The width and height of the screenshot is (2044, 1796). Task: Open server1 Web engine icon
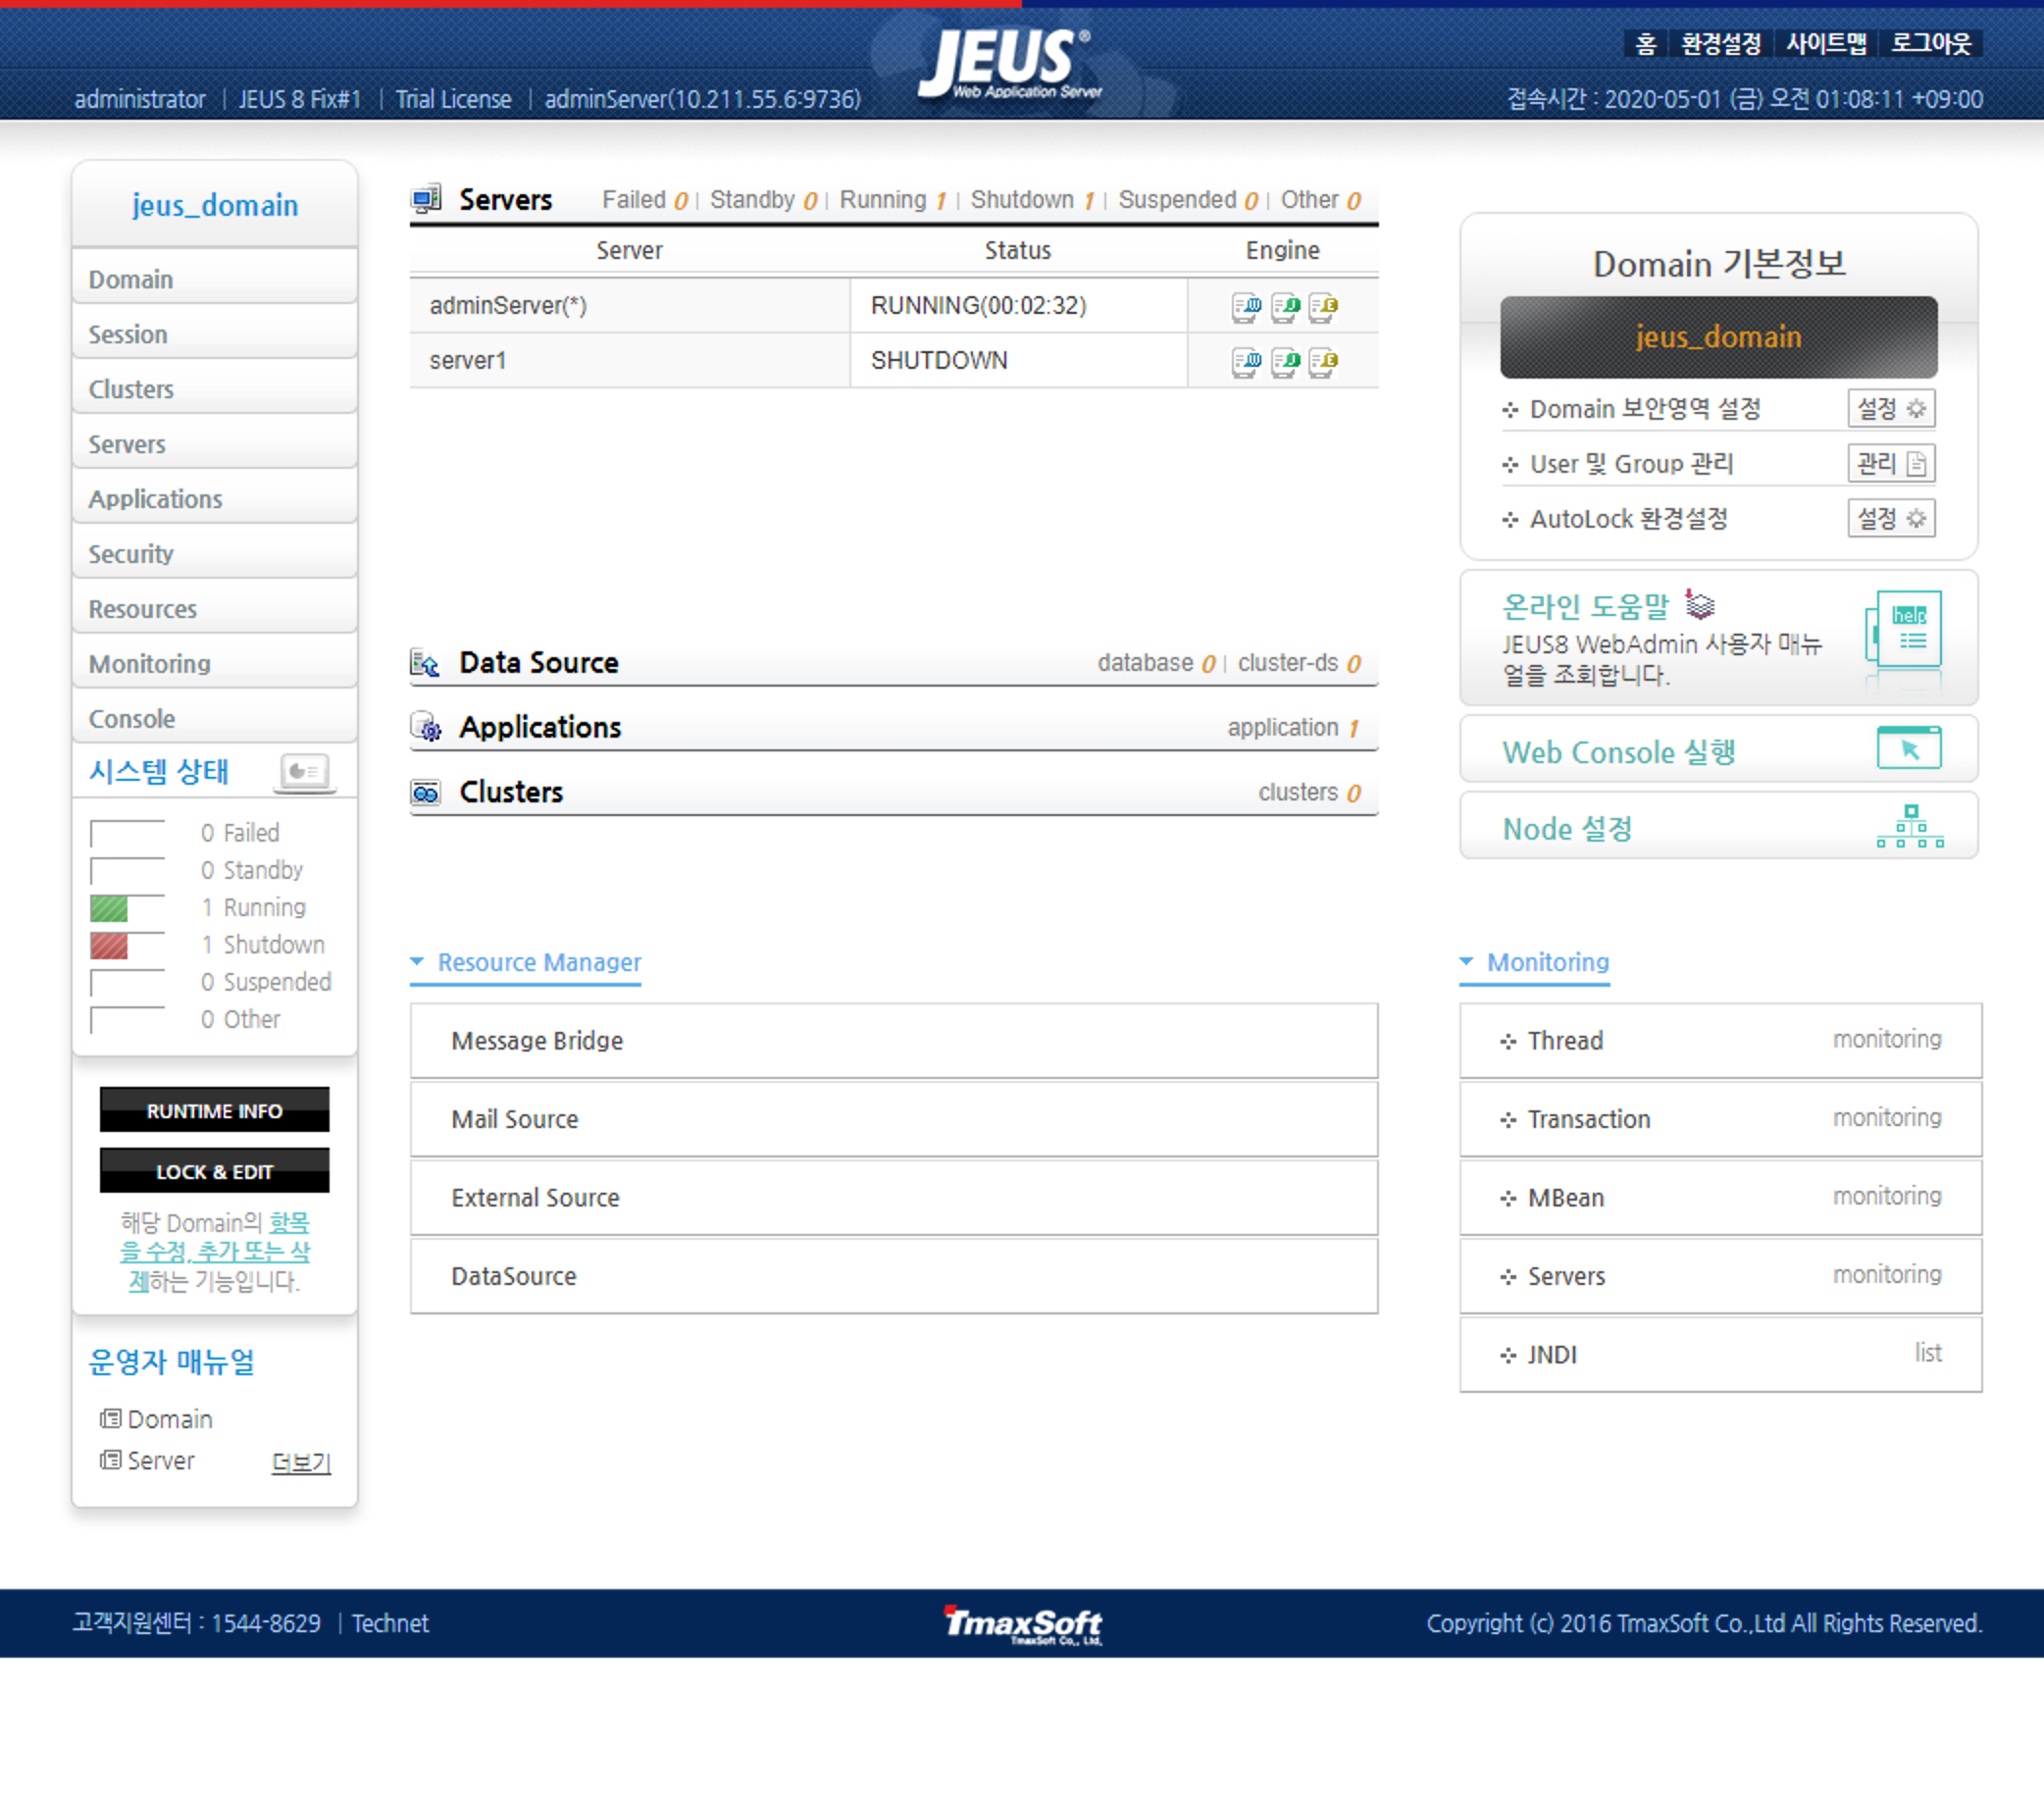(x=1246, y=362)
